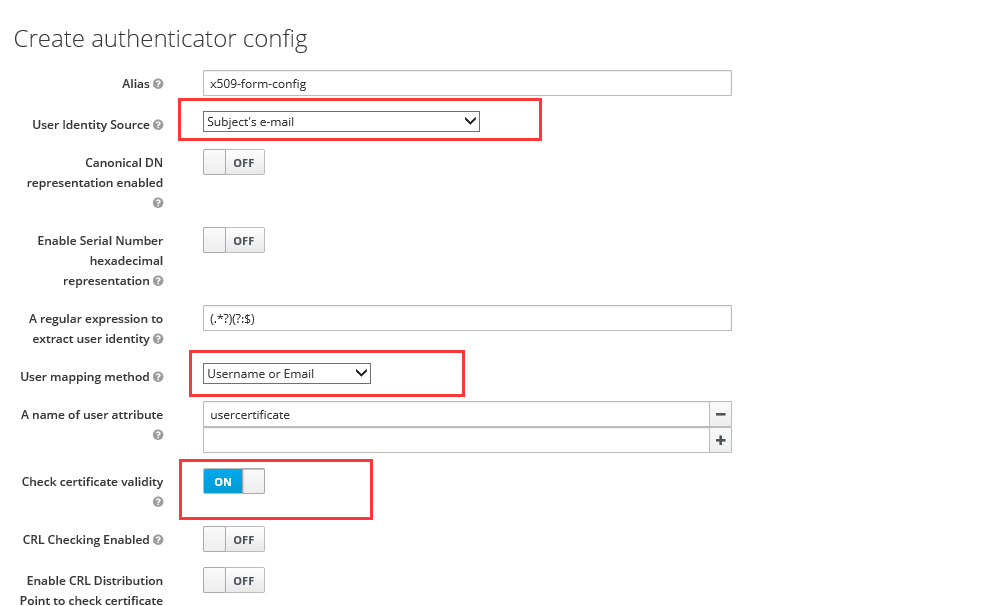The image size is (991, 606).
Task: Show help for User mapping method
Action: coord(156,377)
